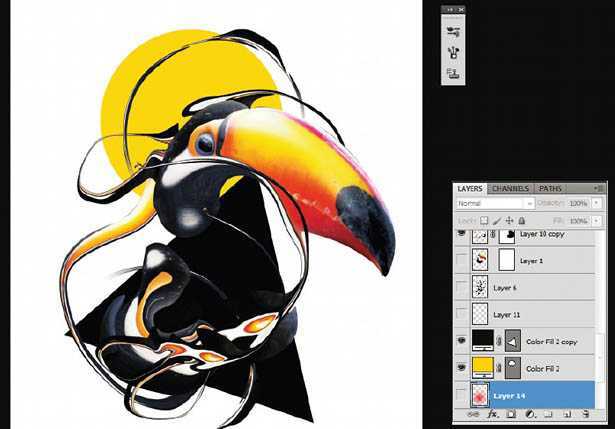This screenshot has height=429, width=615.
Task: Open the Layers panel flyout menu
Action: coord(599,188)
